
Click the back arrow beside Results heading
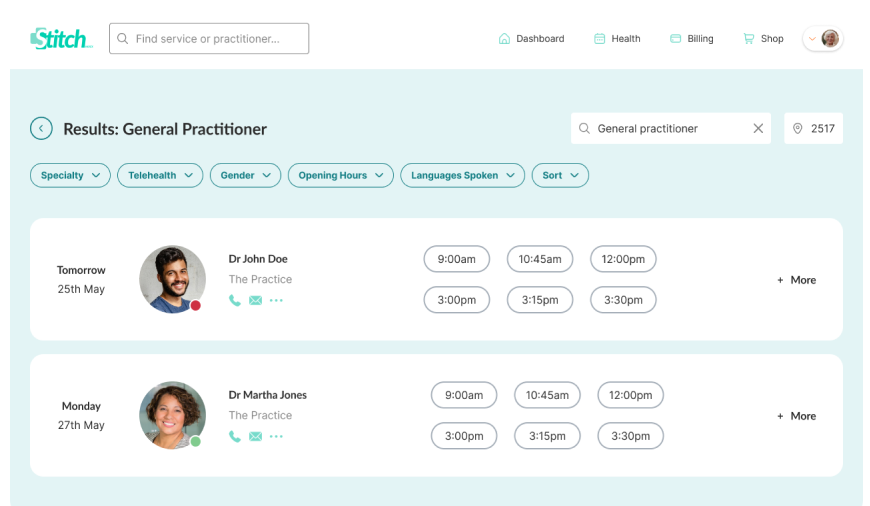click(41, 128)
